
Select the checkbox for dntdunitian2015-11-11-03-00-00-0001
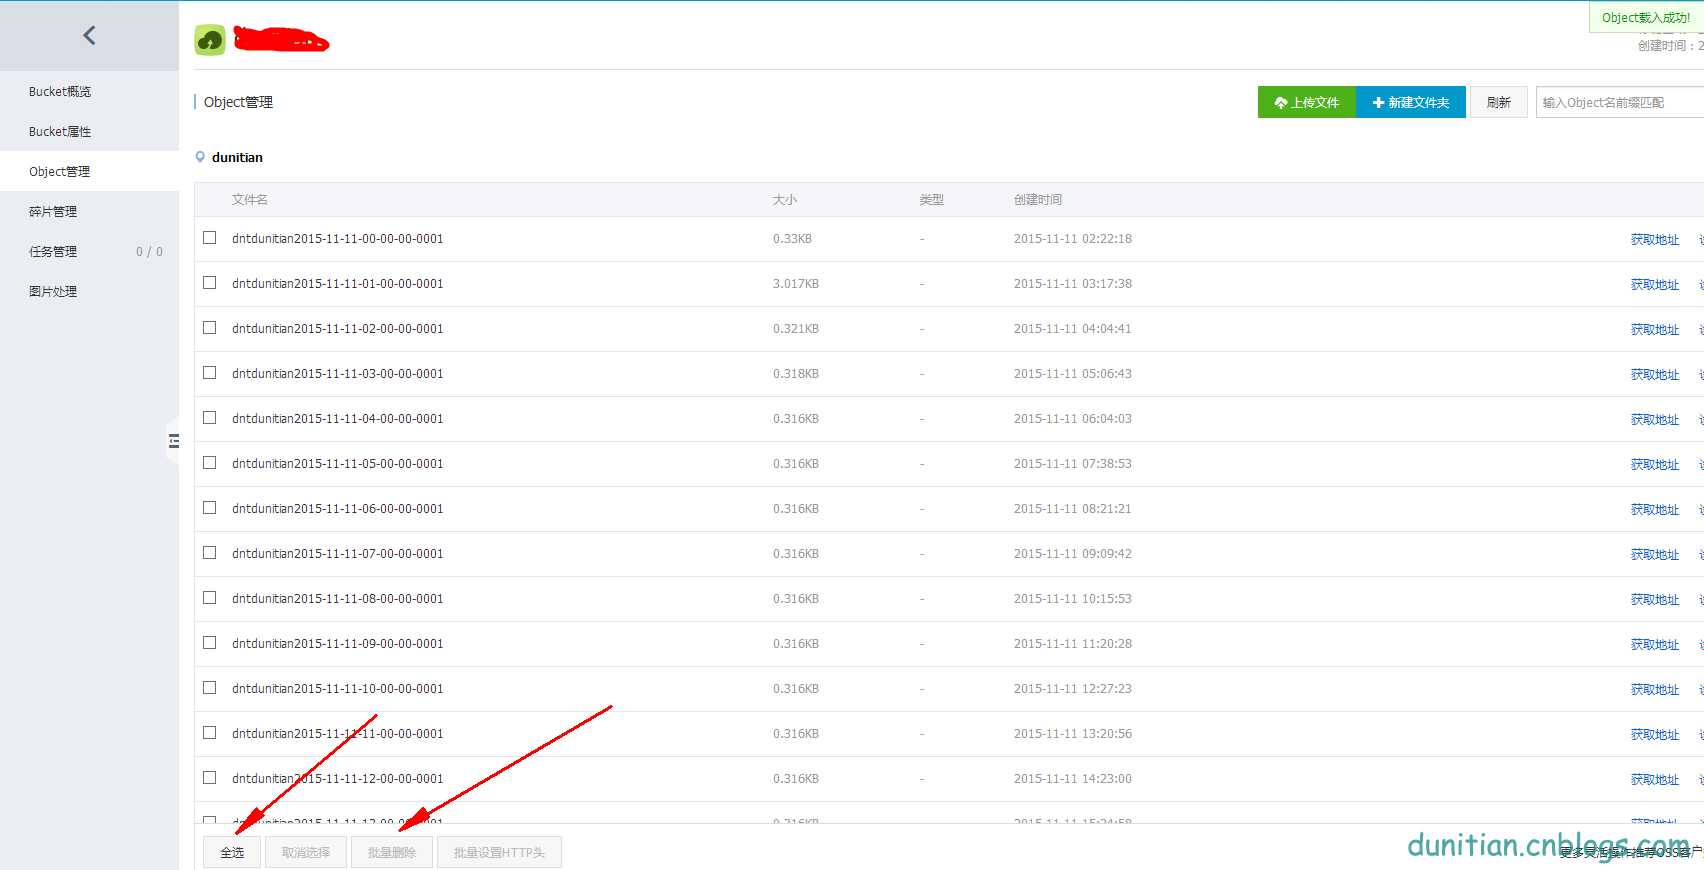click(210, 373)
